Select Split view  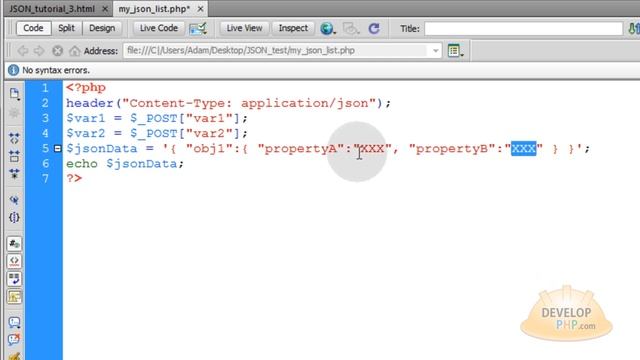[66, 28]
